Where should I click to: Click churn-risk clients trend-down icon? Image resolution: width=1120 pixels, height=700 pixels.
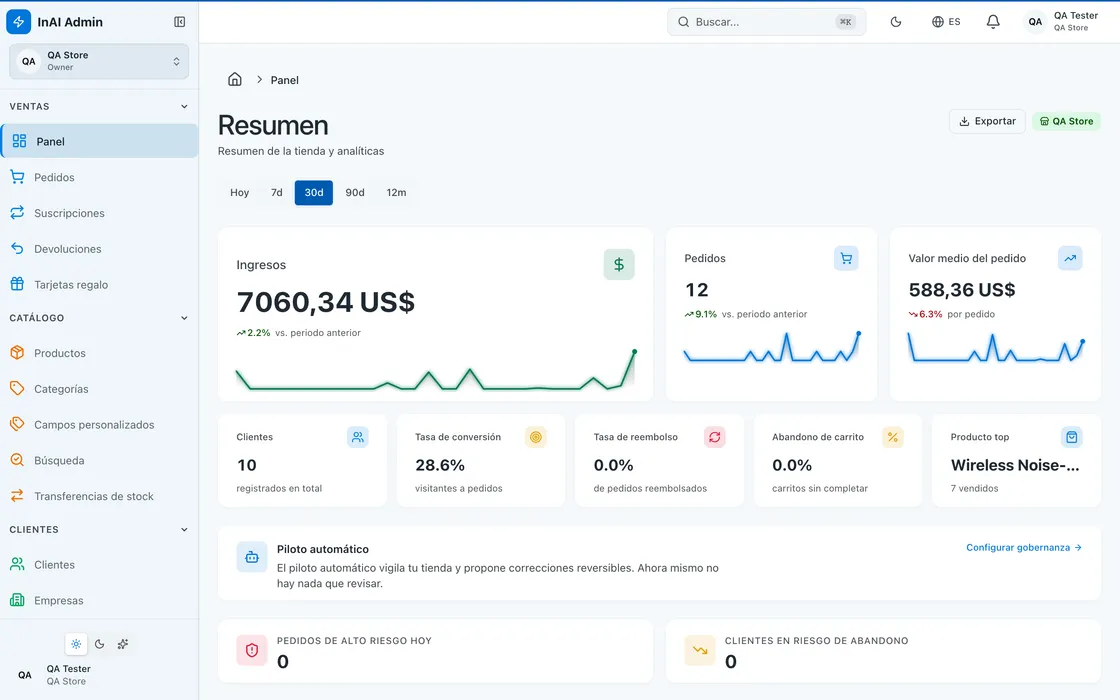point(700,650)
